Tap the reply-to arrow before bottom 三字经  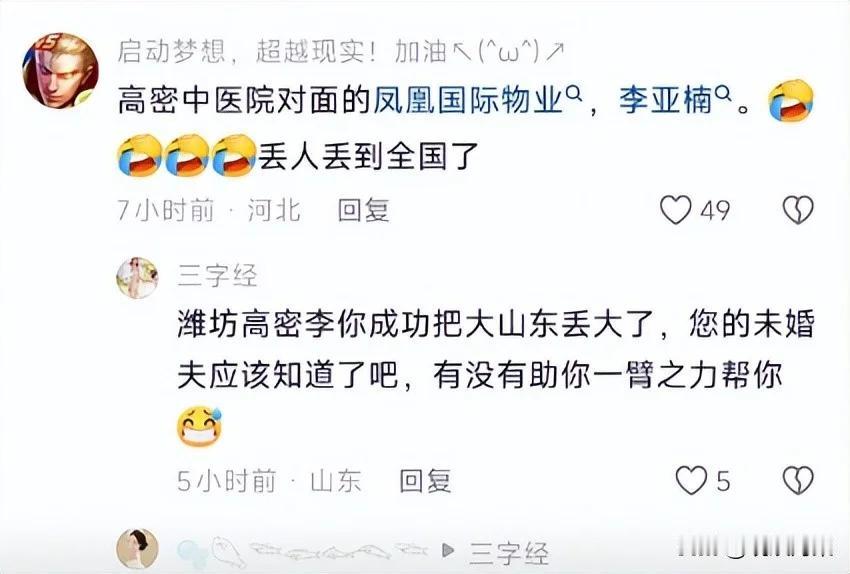point(448,551)
